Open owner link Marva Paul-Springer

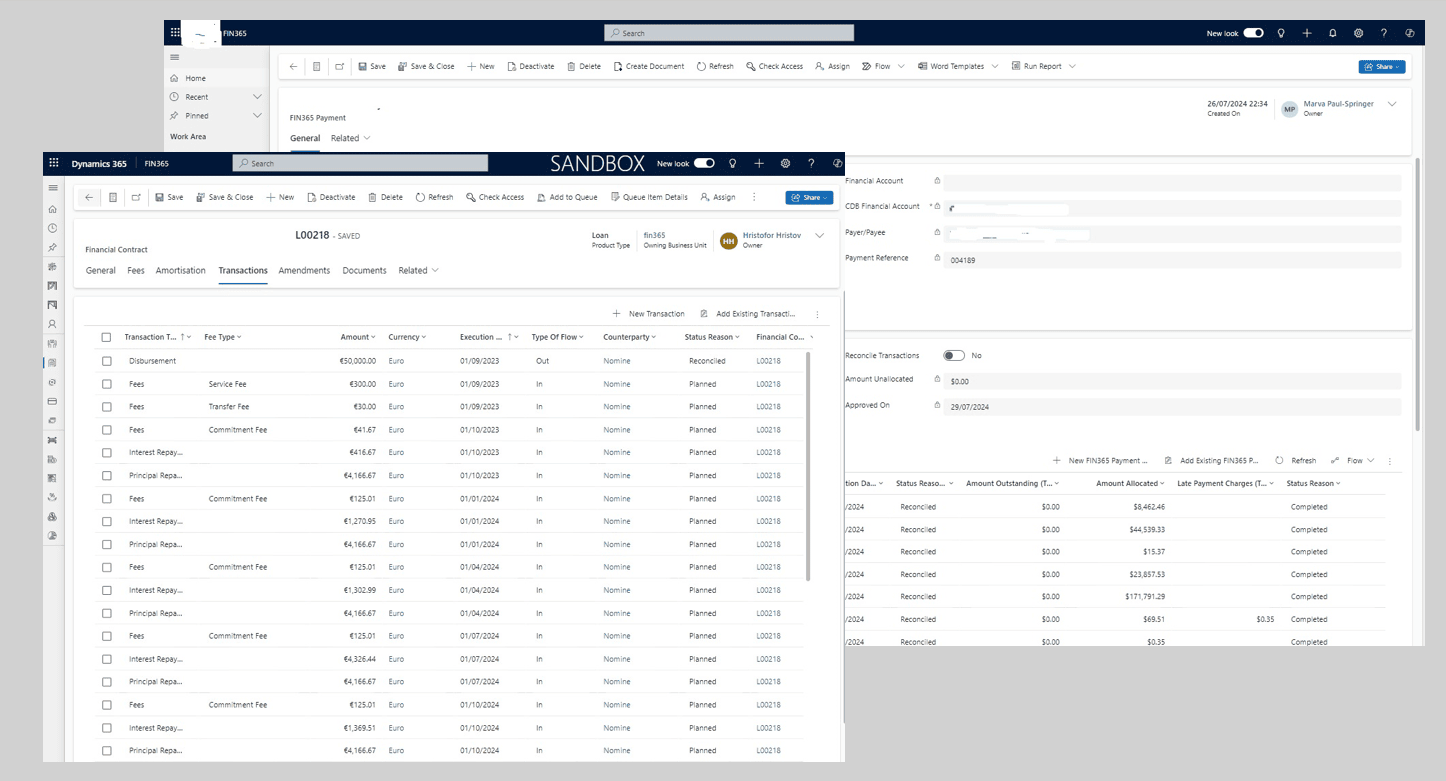pos(1338,104)
